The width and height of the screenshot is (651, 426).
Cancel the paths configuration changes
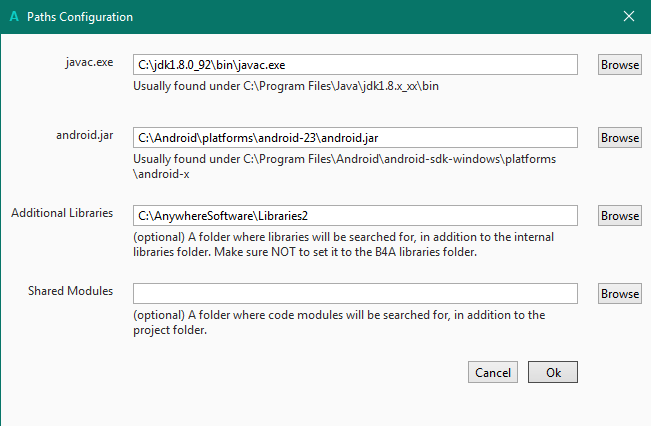point(493,372)
